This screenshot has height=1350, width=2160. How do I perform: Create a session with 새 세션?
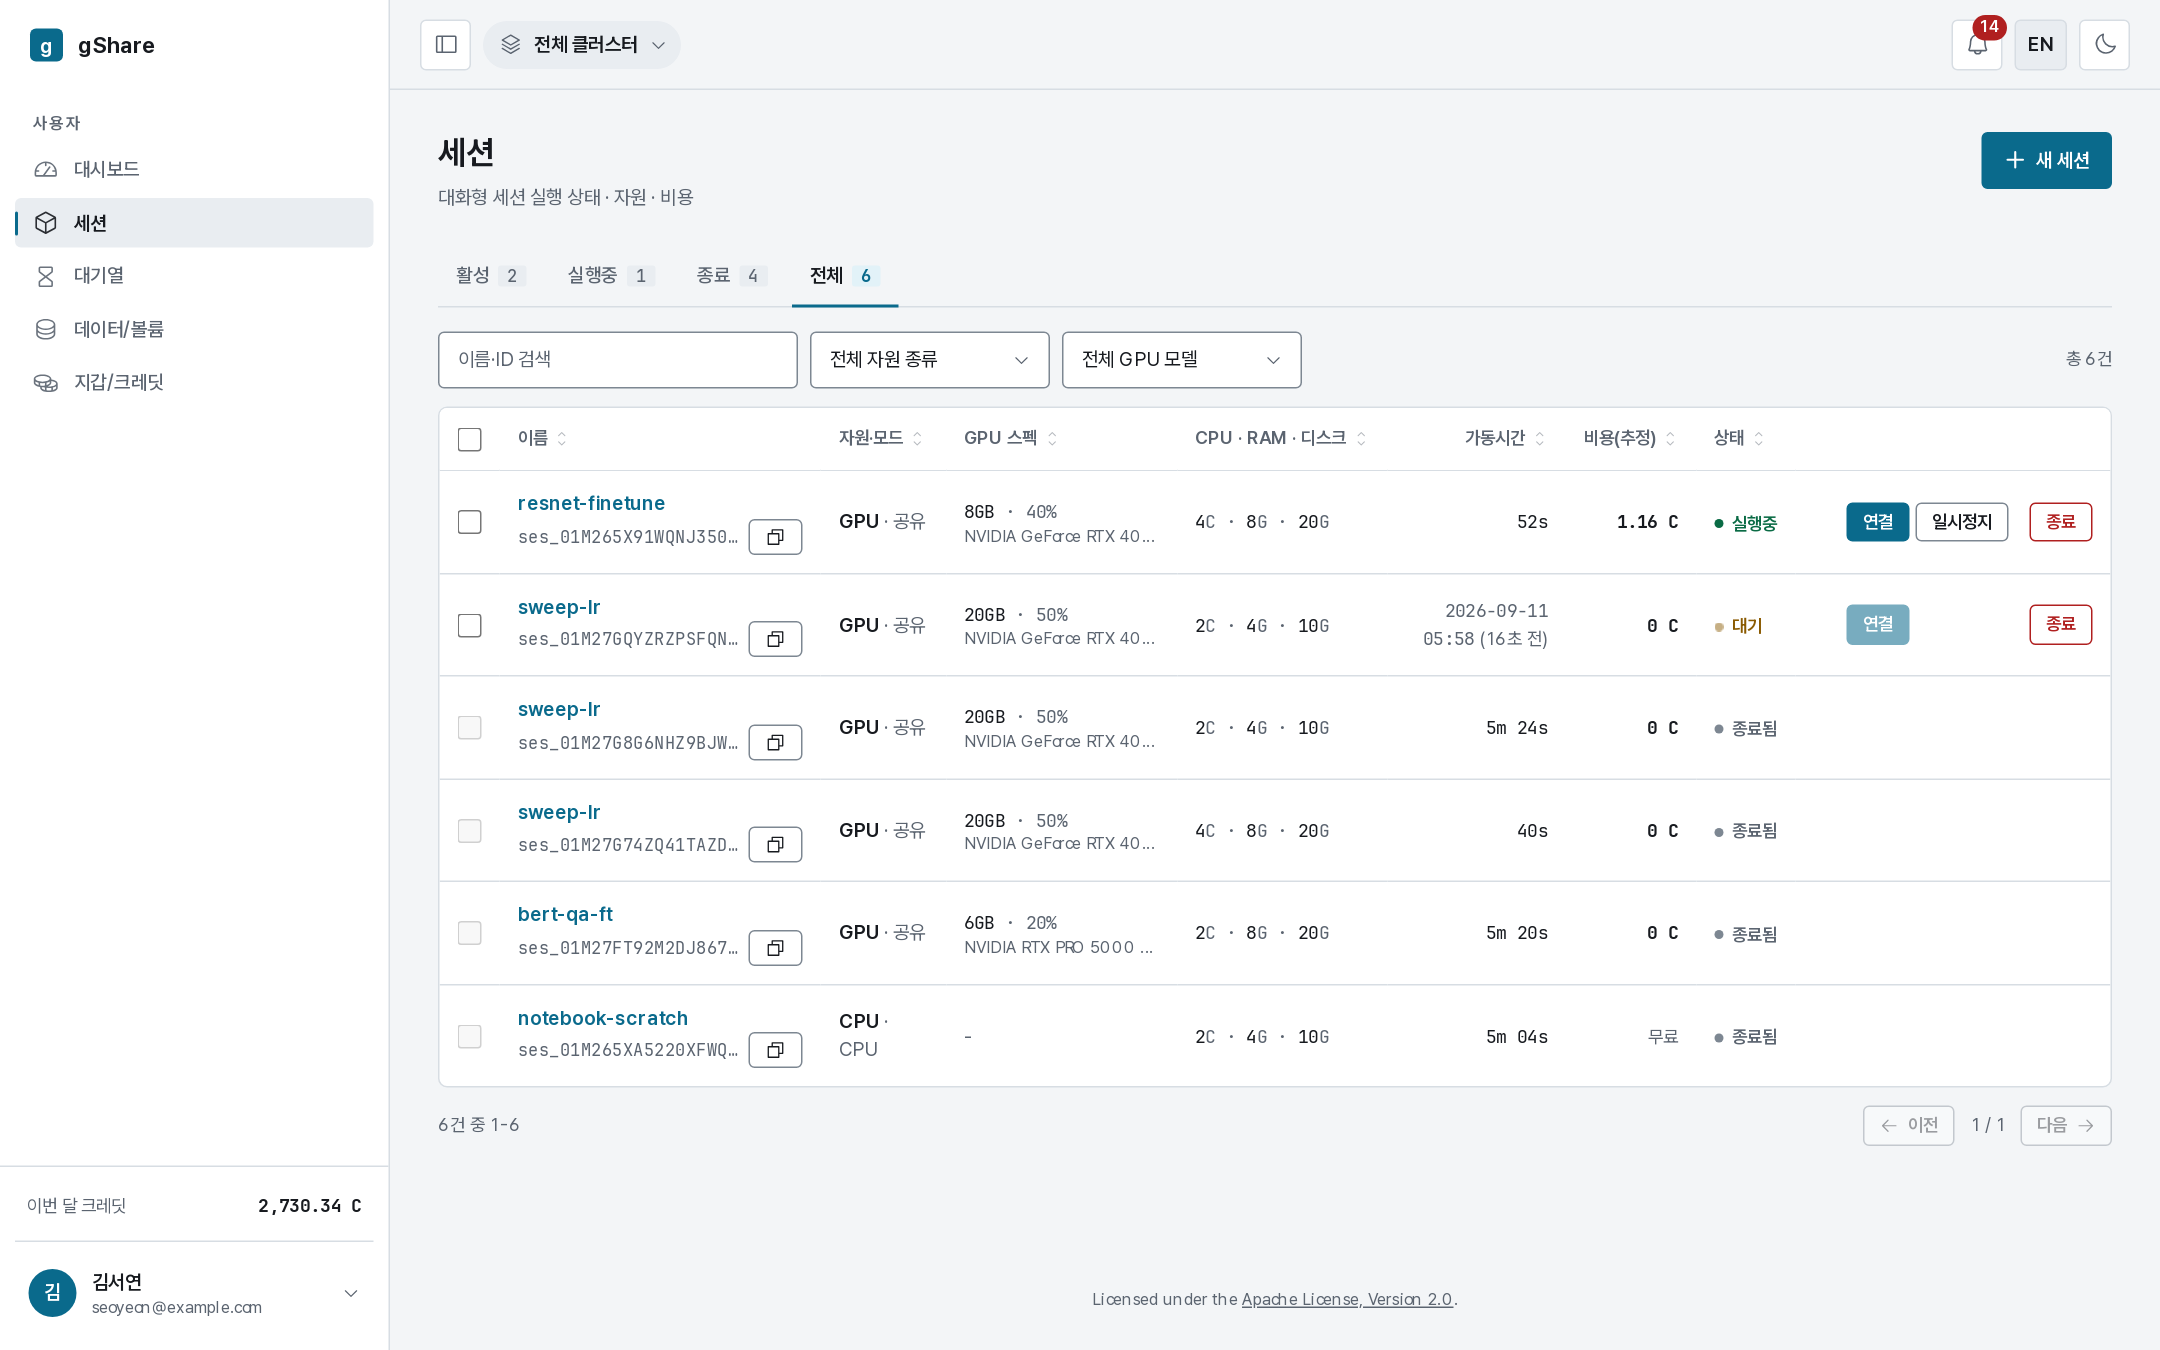pos(2046,160)
